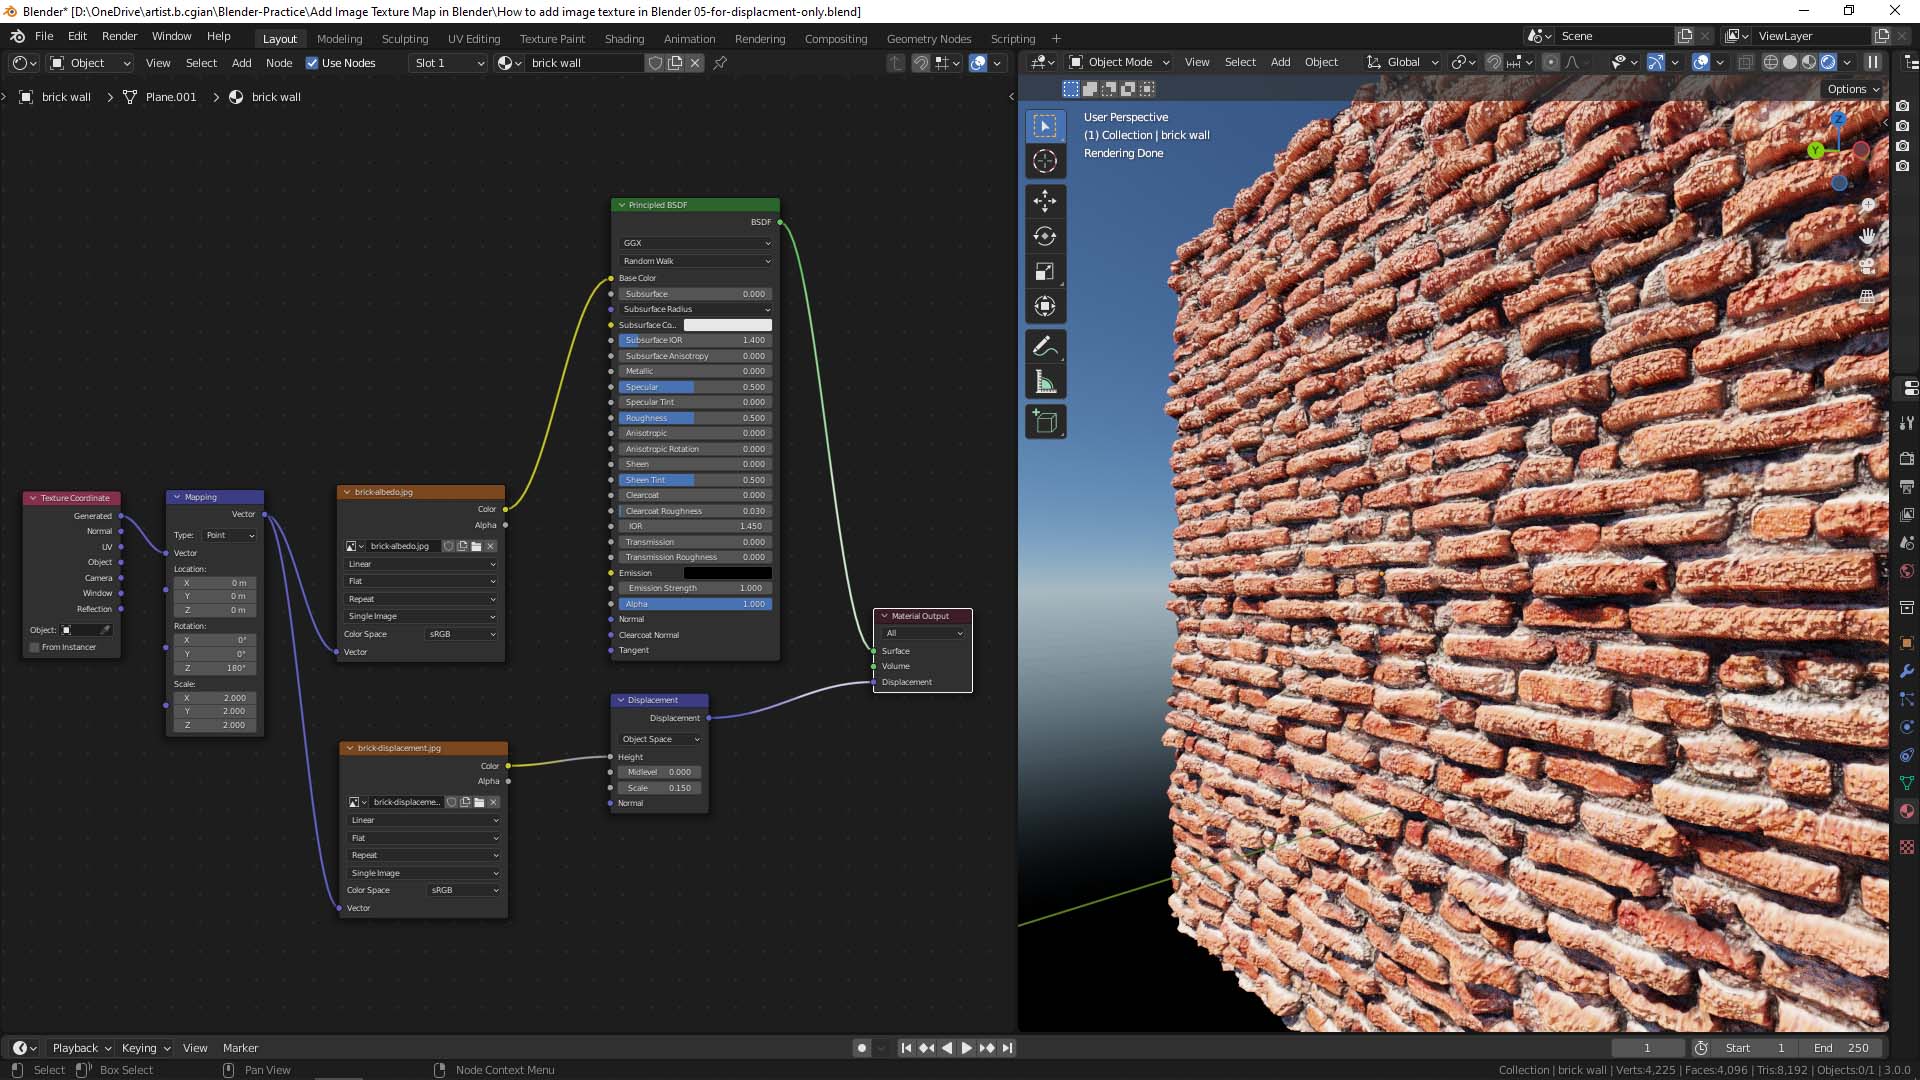Image resolution: width=1920 pixels, height=1080 pixels.
Task: Collapse the Principled BSDF node
Action: [x=622, y=205]
